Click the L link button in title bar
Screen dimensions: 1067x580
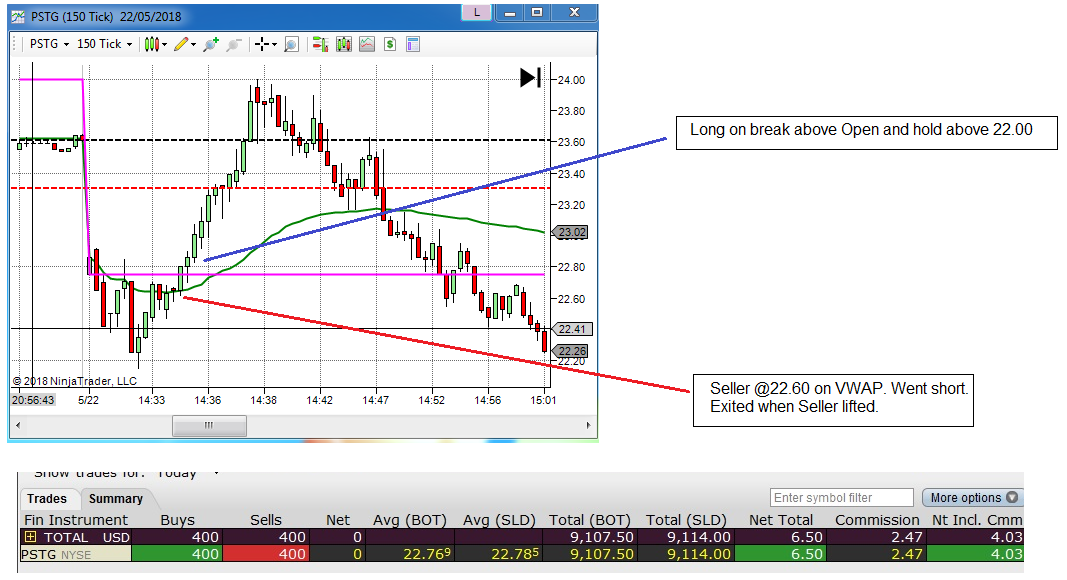[x=476, y=12]
